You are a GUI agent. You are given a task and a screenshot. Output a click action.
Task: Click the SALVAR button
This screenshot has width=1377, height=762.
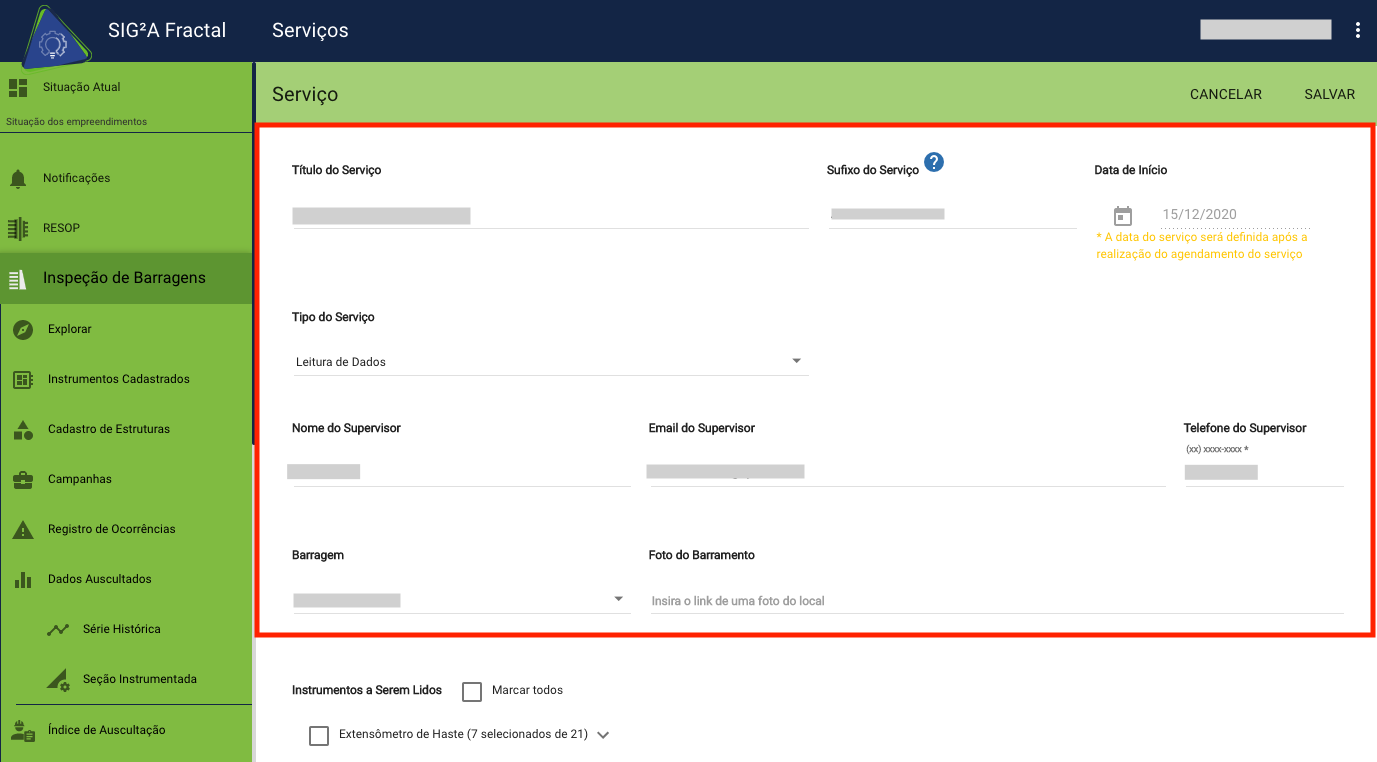[x=1329, y=94]
